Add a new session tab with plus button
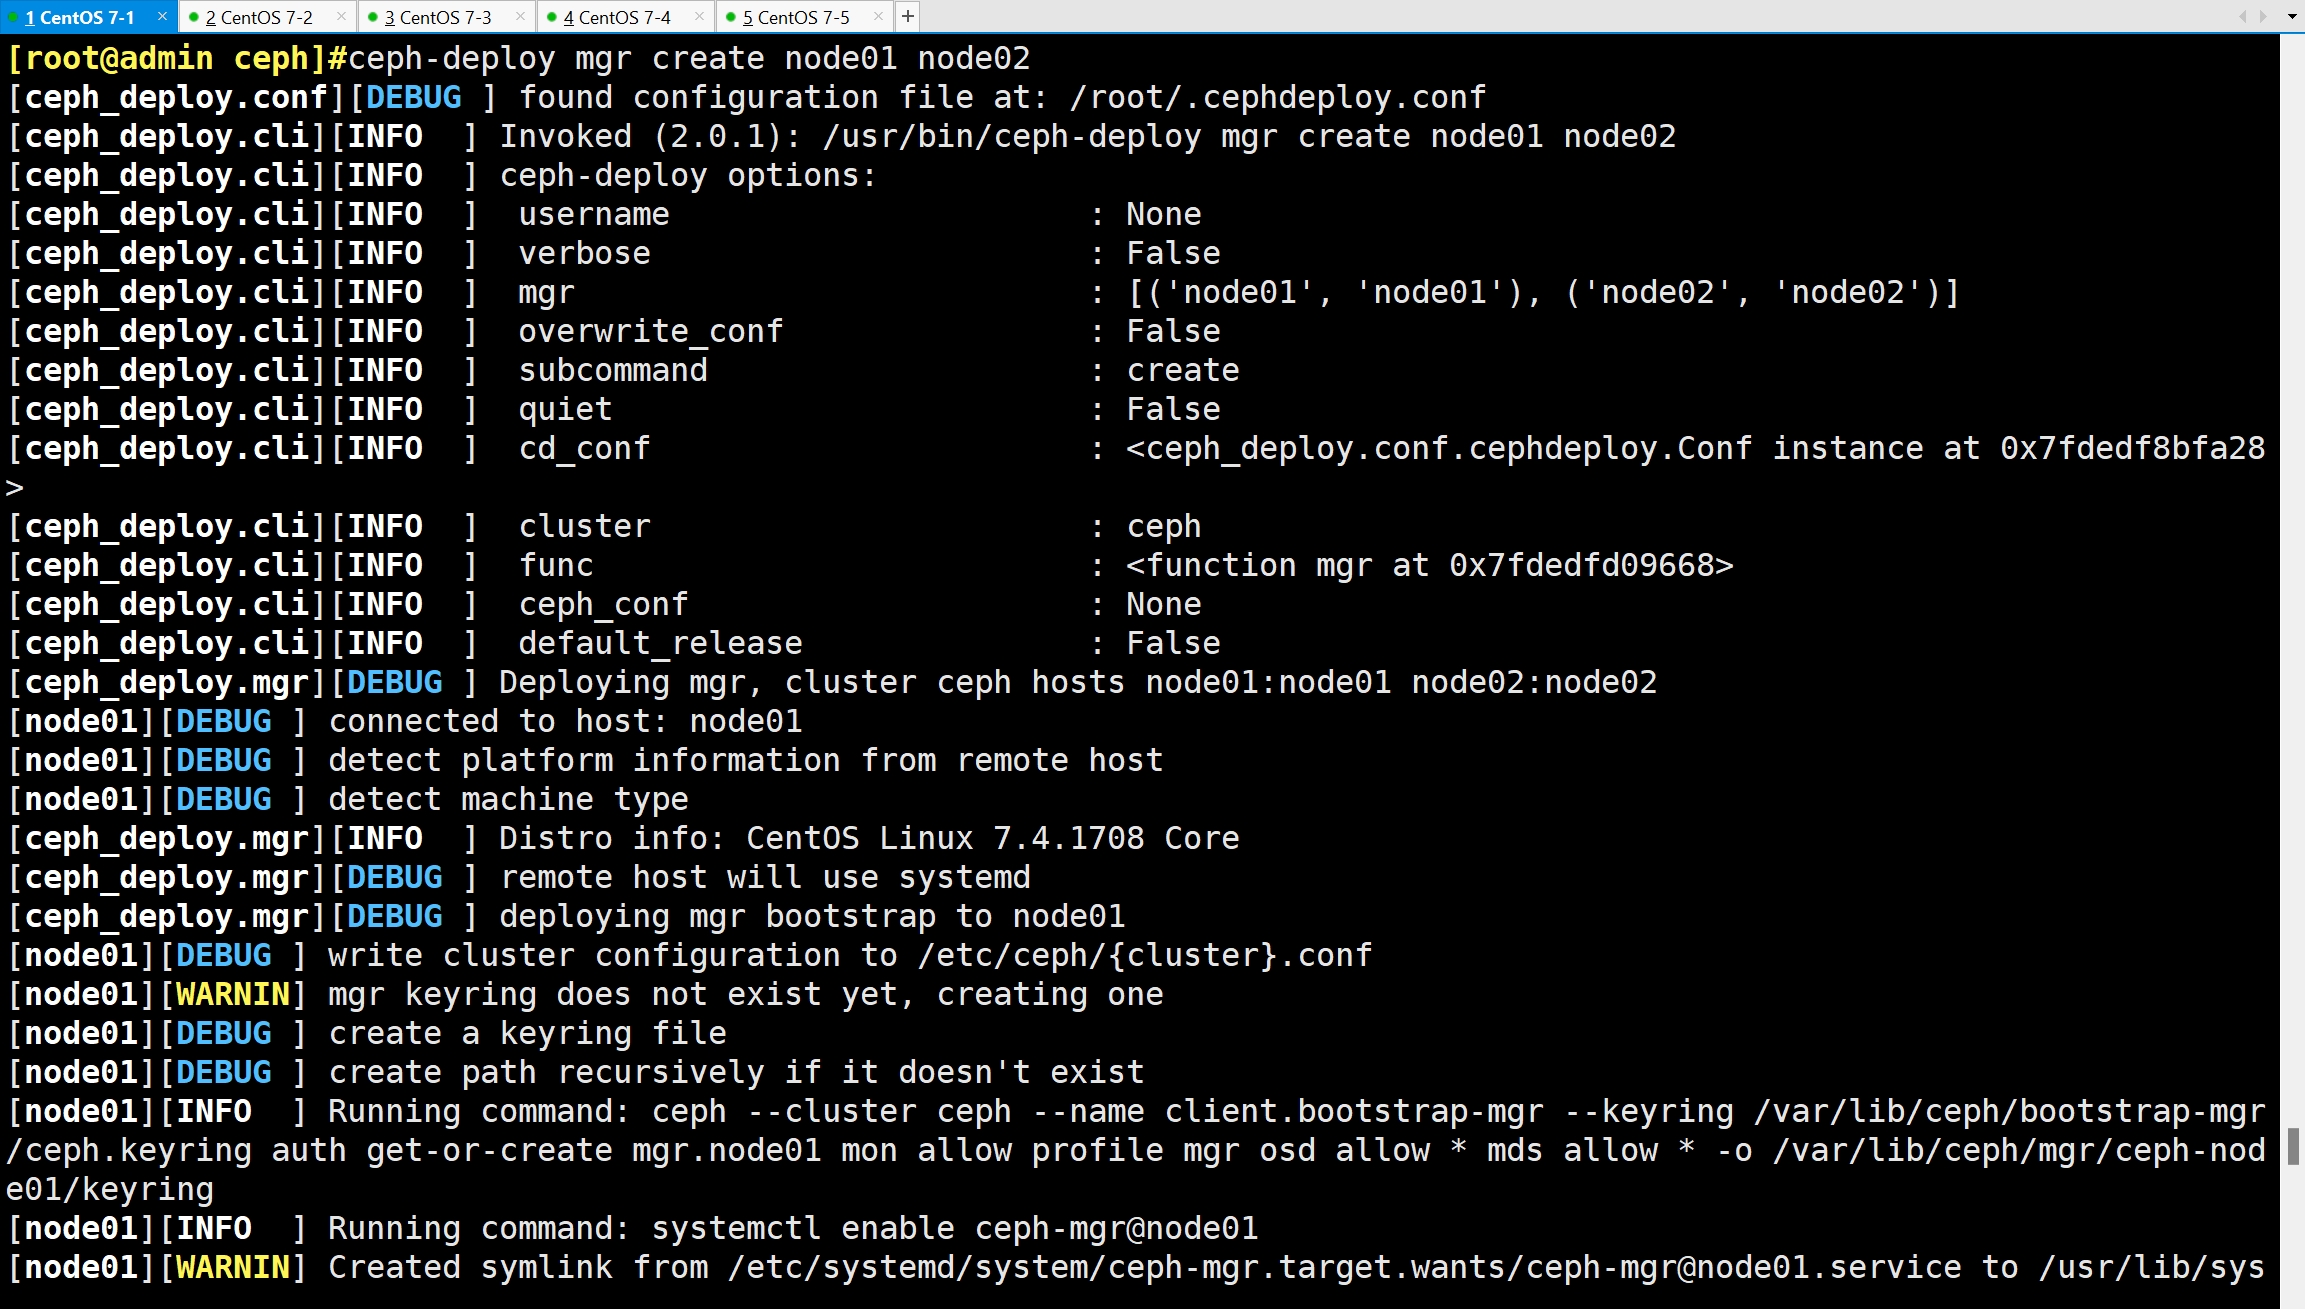 (x=907, y=16)
